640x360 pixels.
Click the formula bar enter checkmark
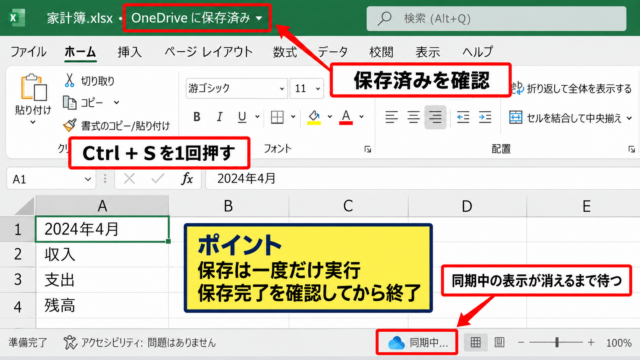click(x=158, y=179)
